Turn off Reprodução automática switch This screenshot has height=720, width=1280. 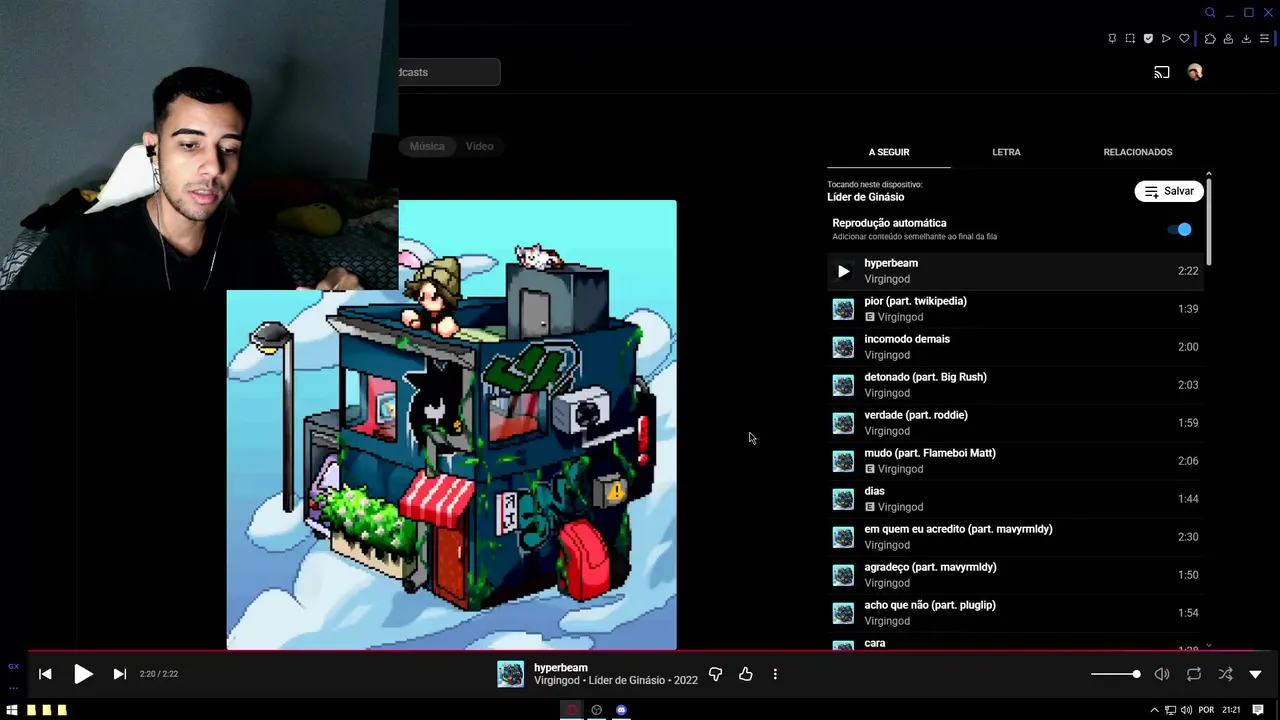pos(1180,229)
